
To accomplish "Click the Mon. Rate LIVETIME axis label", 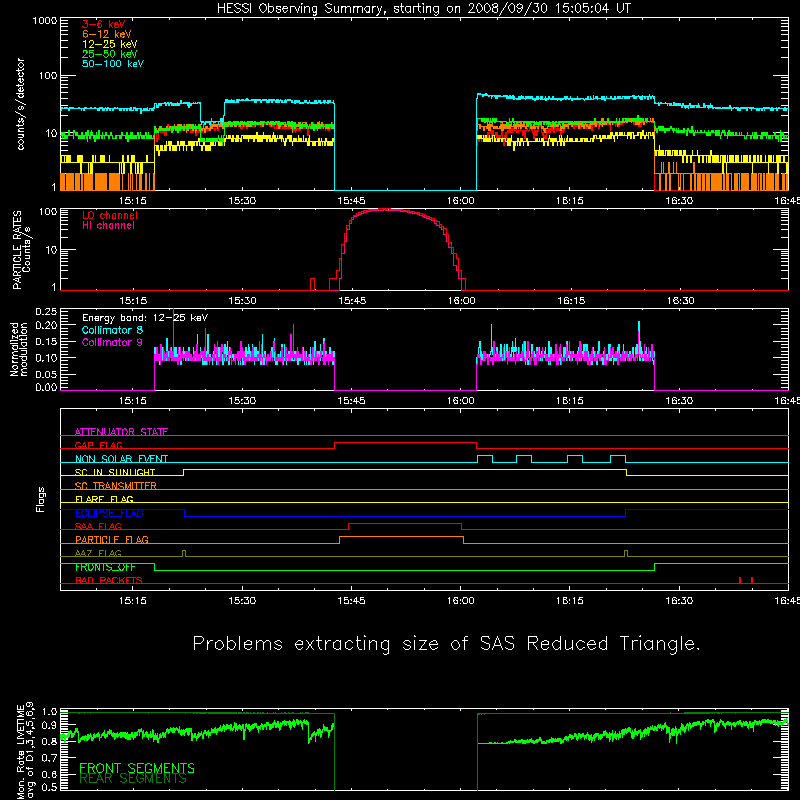I will [25, 750].
